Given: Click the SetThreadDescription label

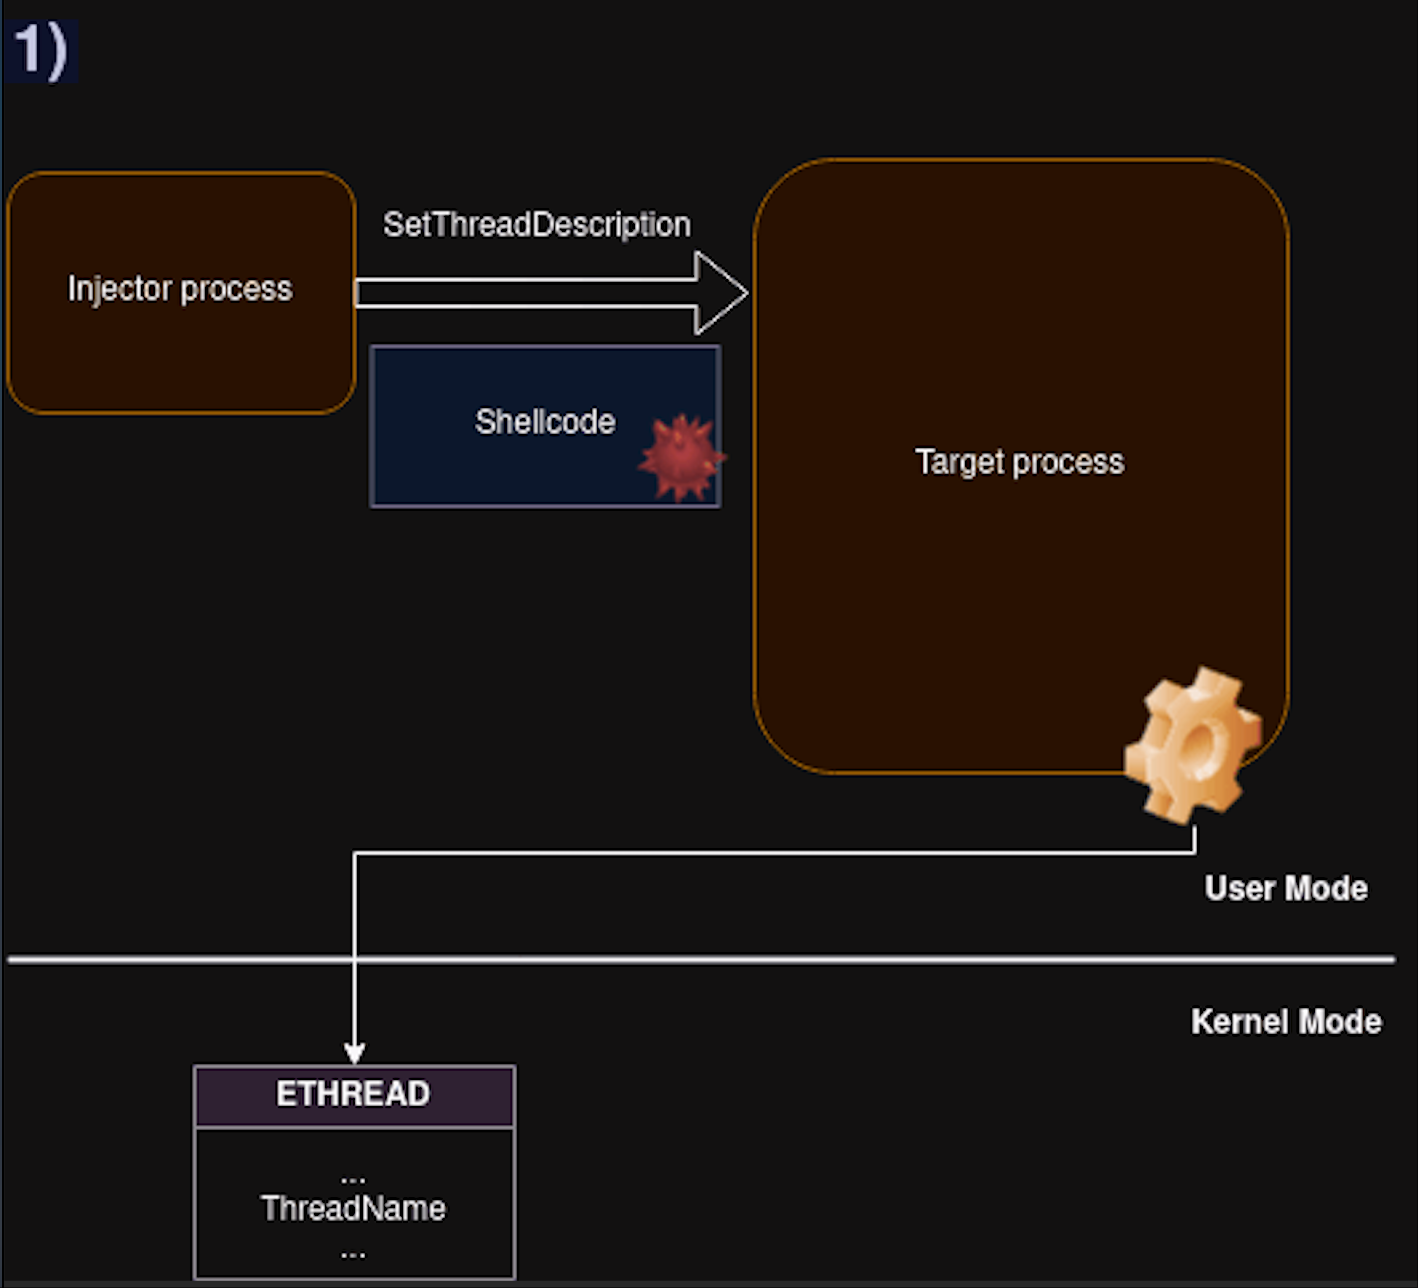Looking at the screenshot, I should click(x=536, y=224).
